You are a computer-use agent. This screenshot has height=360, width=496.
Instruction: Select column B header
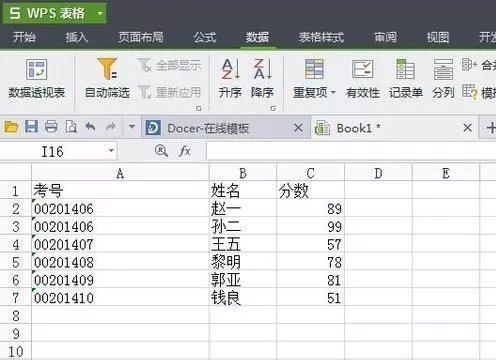click(x=243, y=173)
